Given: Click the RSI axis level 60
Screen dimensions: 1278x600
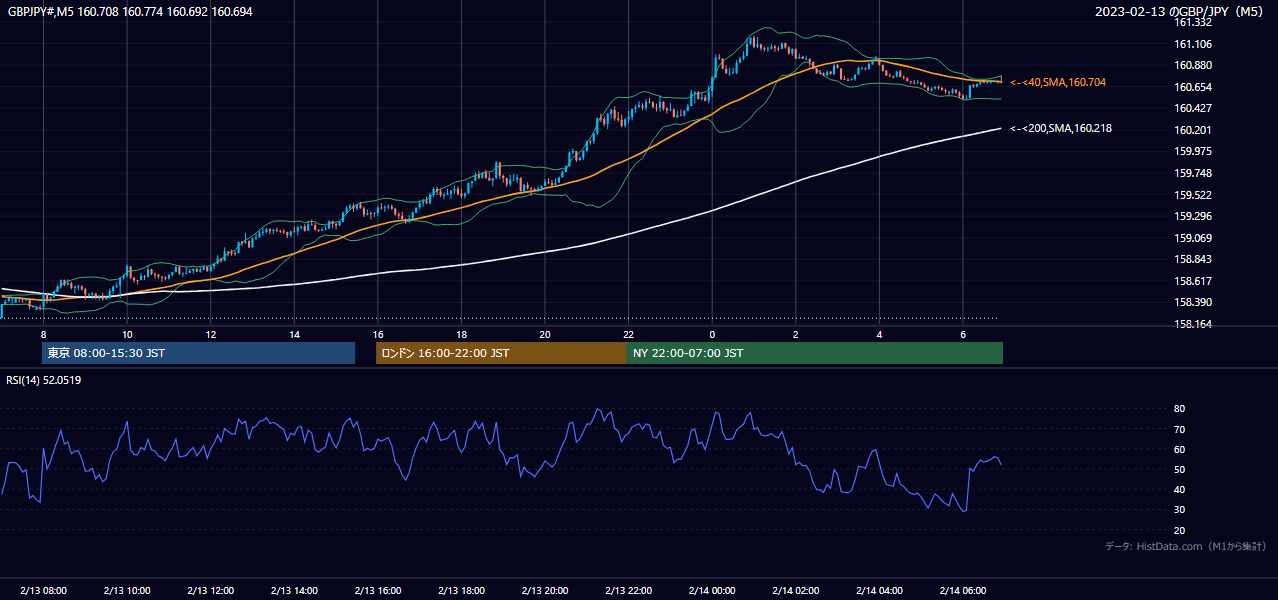Looking at the screenshot, I should [x=1180, y=449].
